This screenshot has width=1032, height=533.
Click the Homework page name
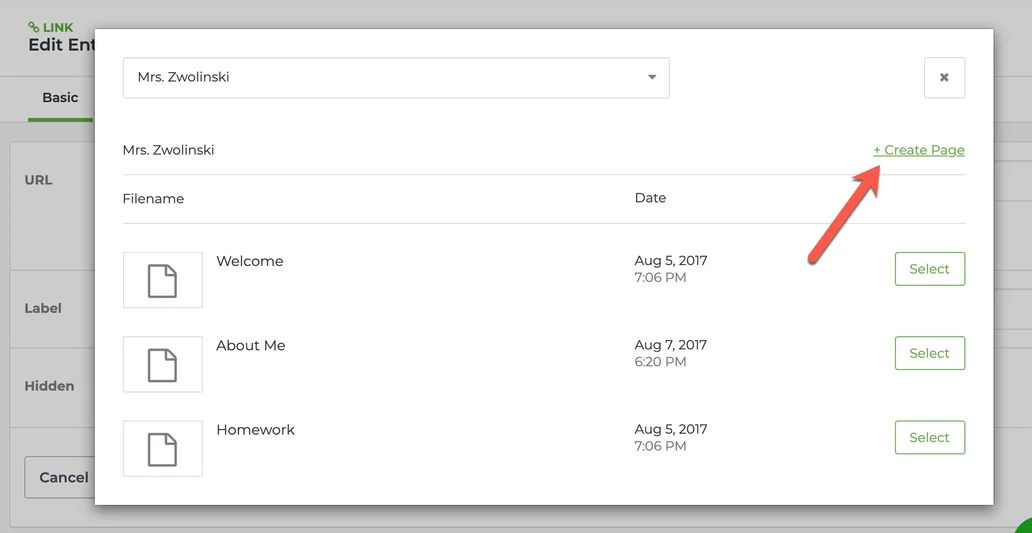tap(255, 430)
